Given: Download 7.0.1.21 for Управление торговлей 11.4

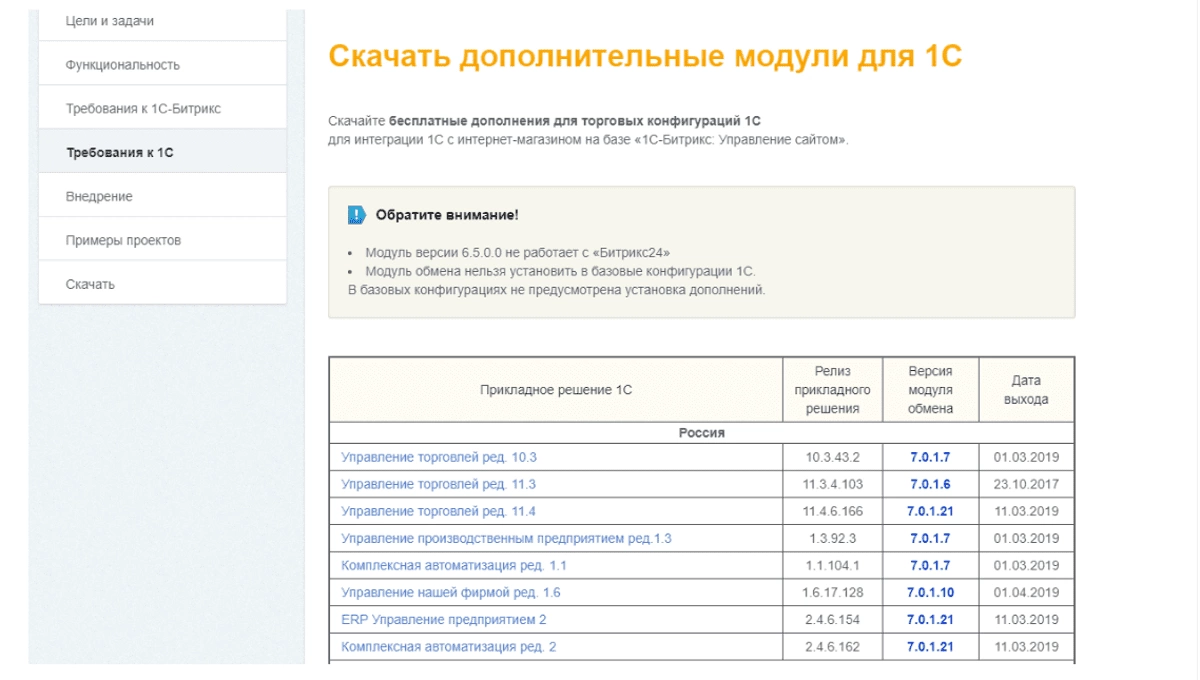Looking at the screenshot, I should point(930,511).
